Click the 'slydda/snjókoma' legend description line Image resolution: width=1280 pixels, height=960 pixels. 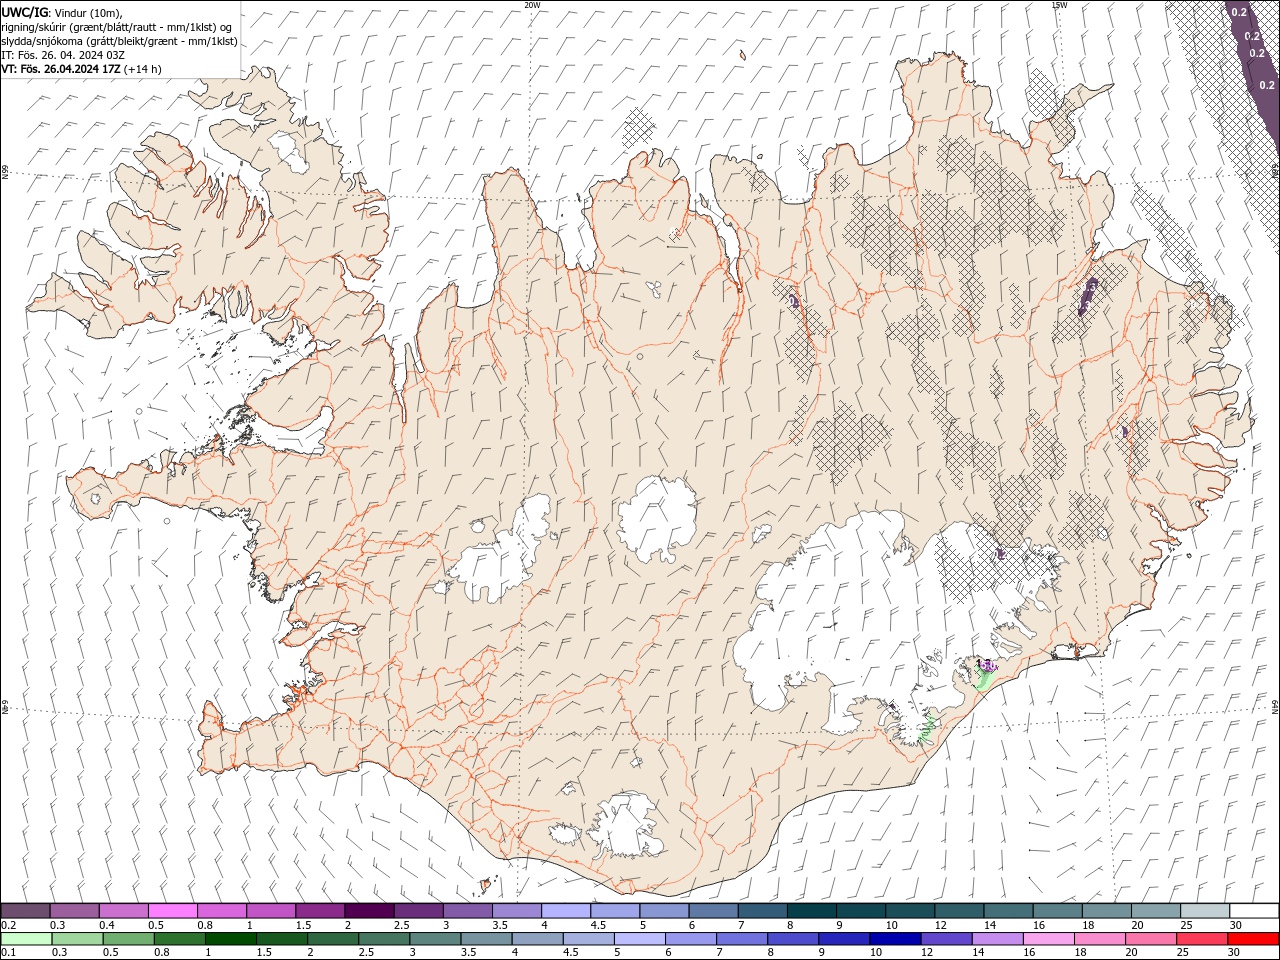[x=119, y=41]
